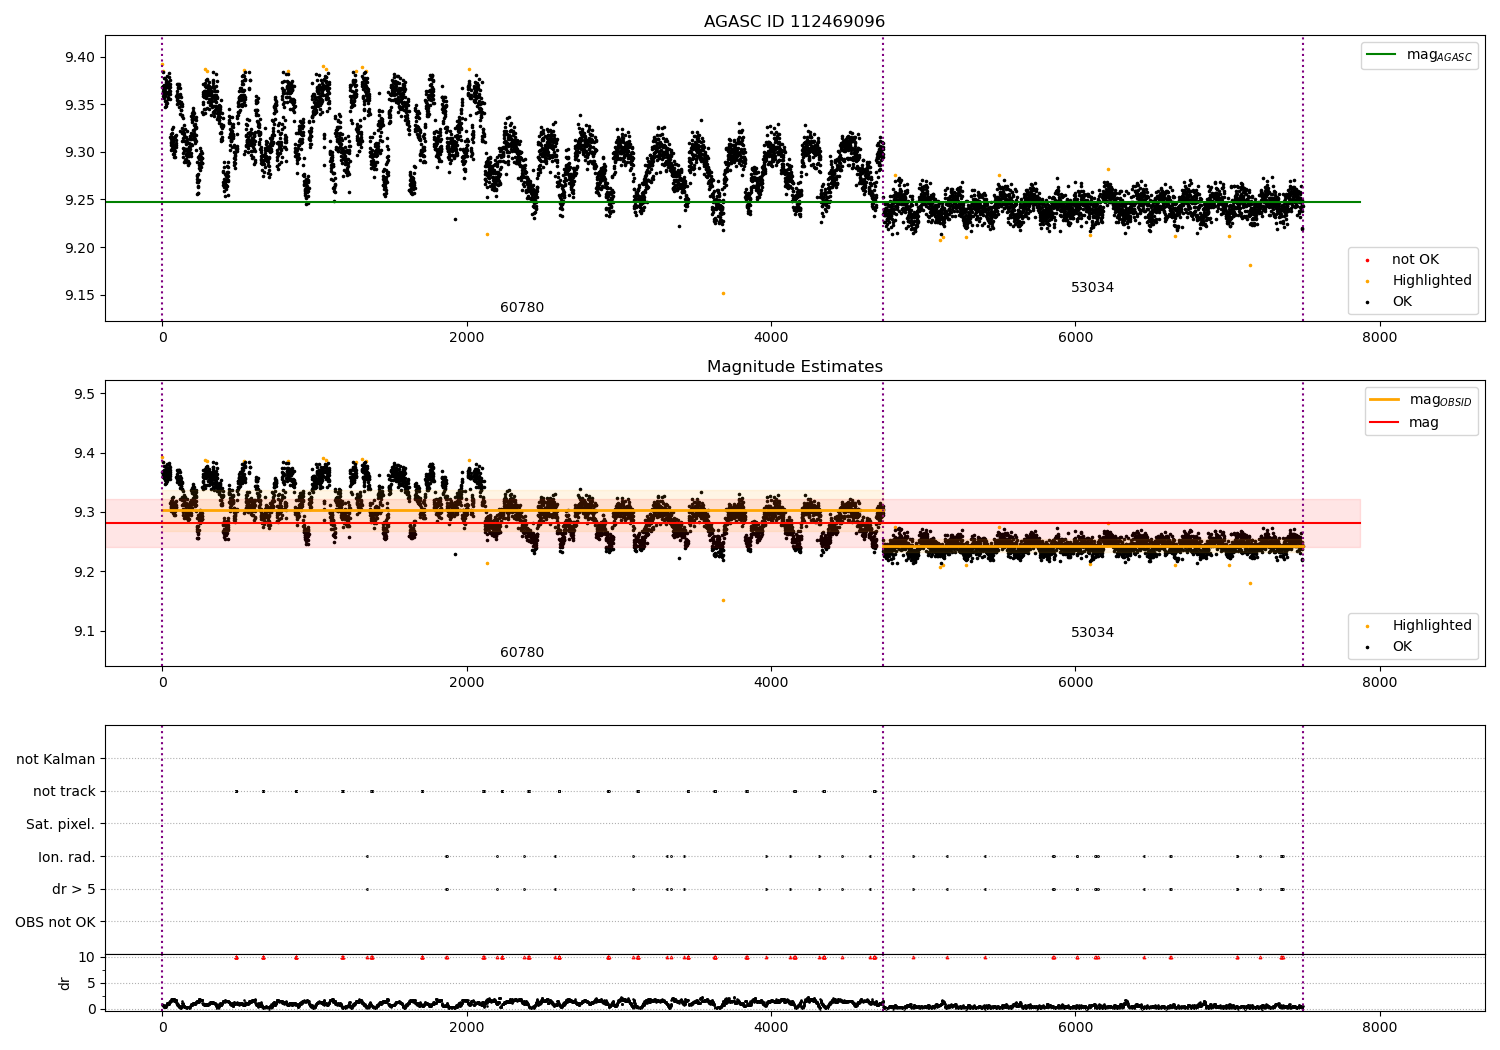The image size is (1500, 1050).
Task: Click the mag OBSID legend entry
Action: click(x=1421, y=401)
